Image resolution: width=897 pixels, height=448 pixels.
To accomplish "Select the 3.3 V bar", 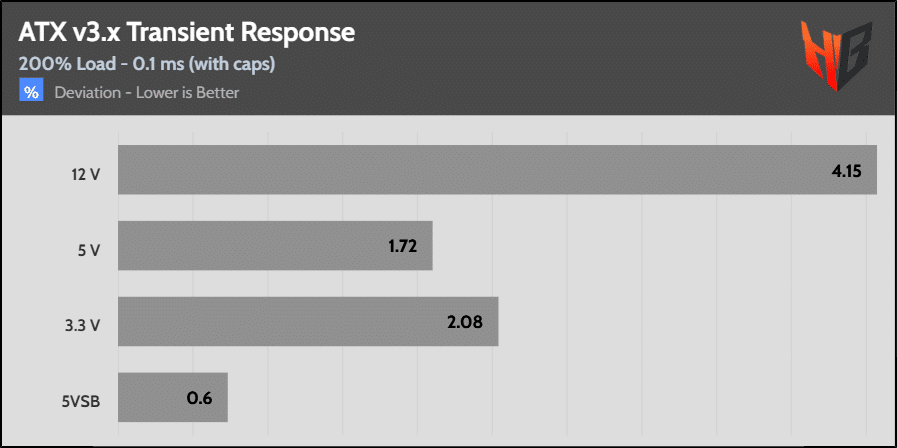I will (x=308, y=321).
